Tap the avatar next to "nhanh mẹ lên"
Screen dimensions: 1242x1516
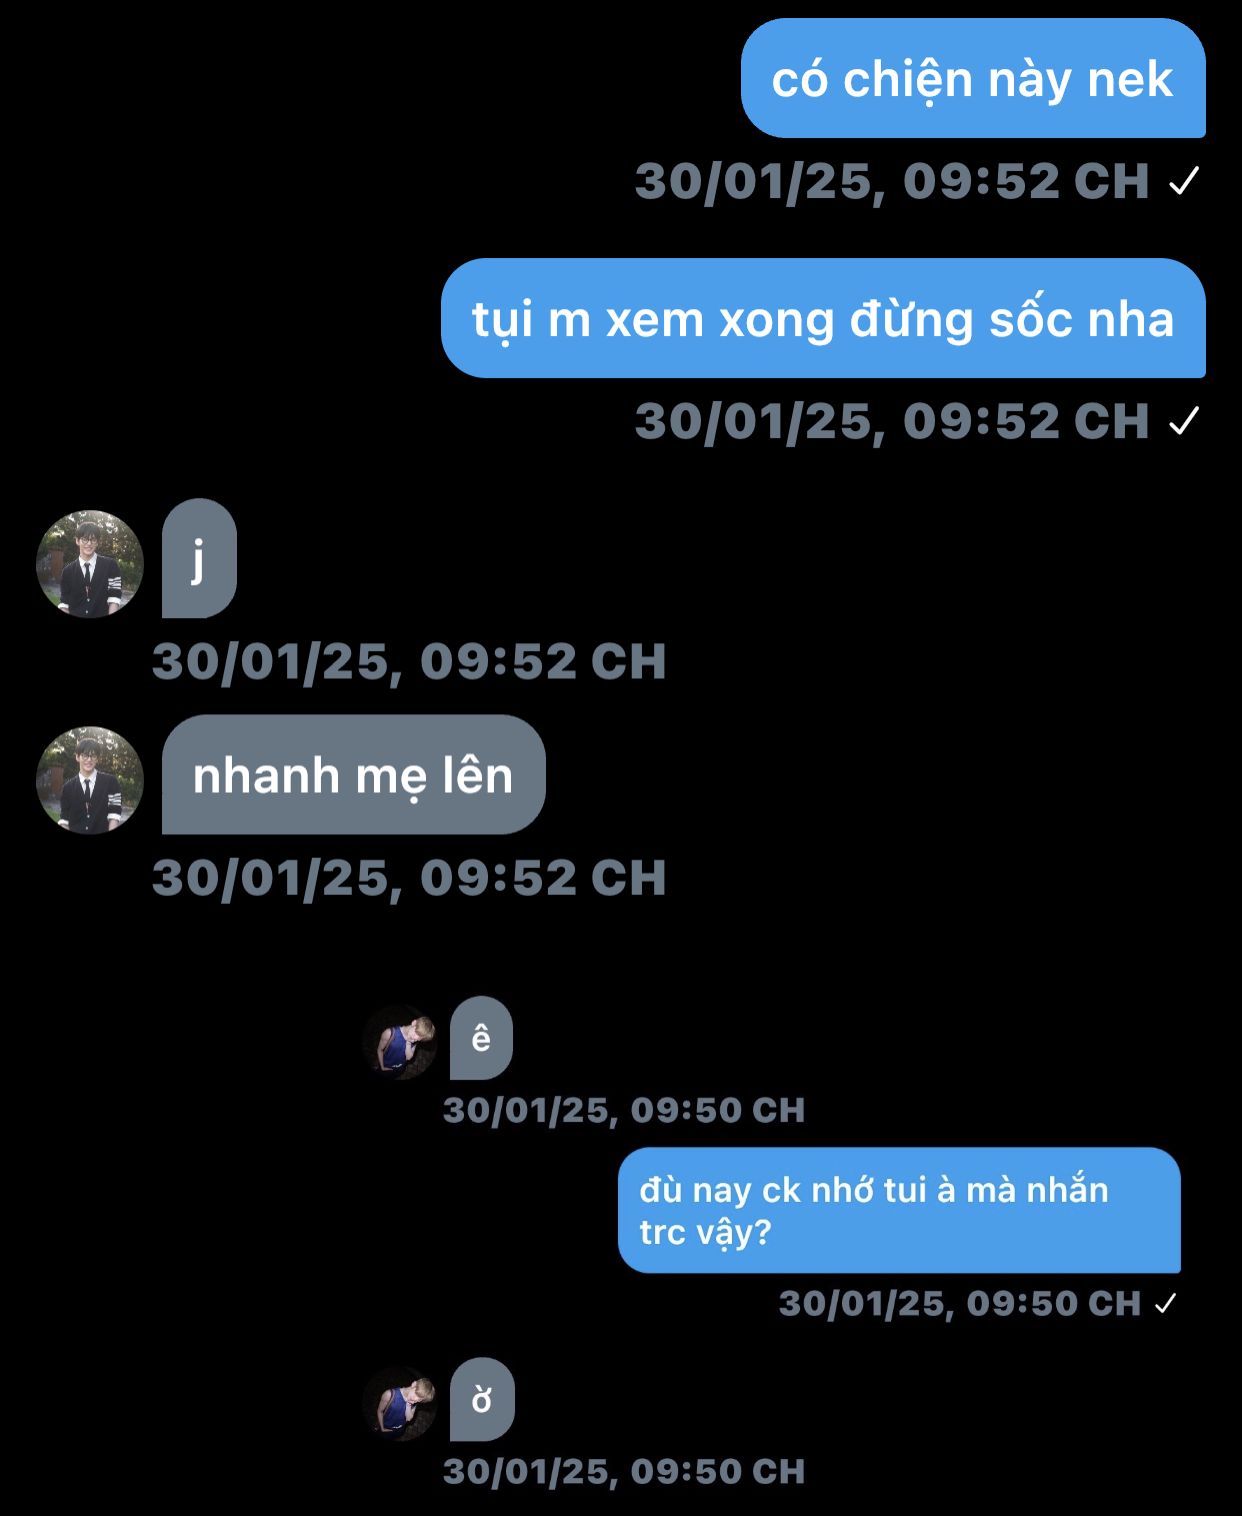pyautogui.click(x=90, y=780)
